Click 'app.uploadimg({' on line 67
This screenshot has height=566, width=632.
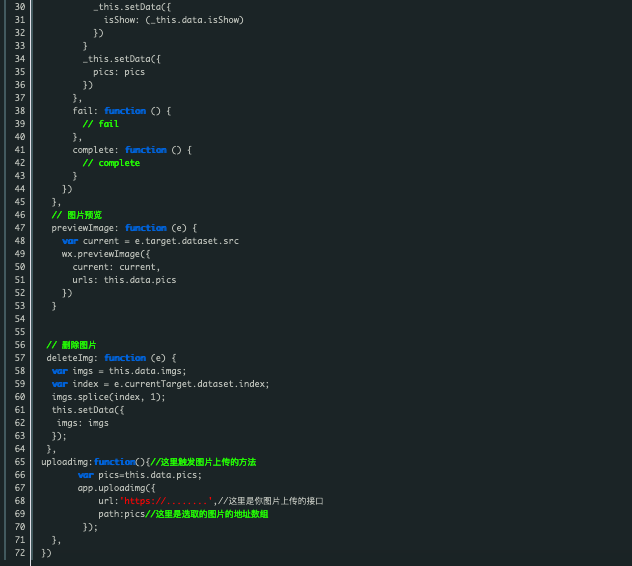click(x=116, y=488)
